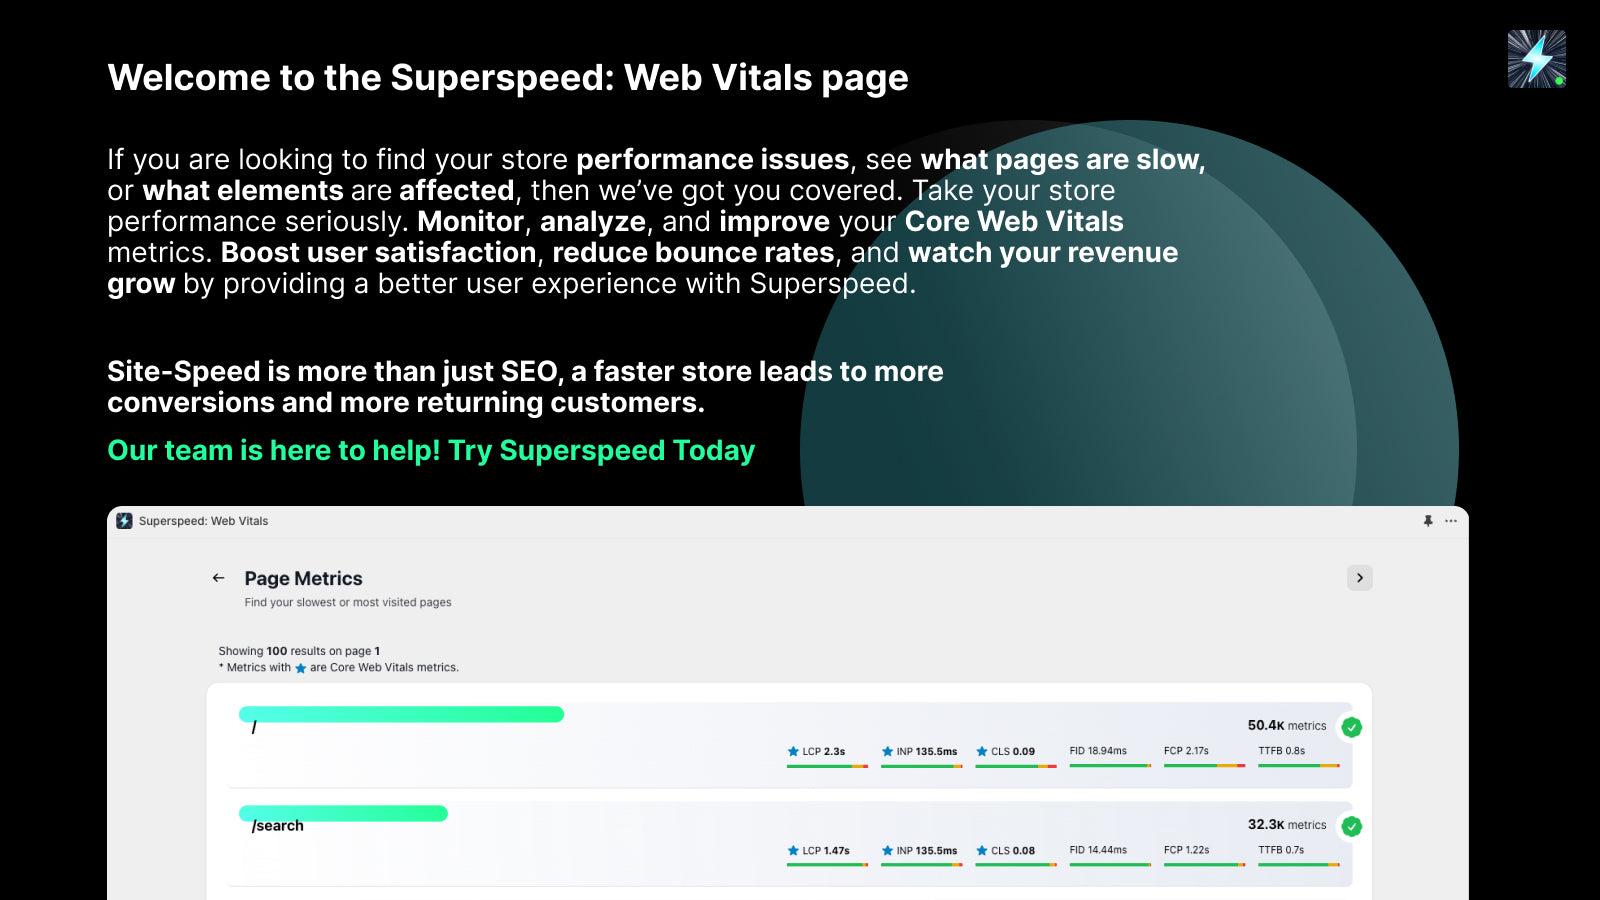Click the back arrow beside Page Metrics

218,578
